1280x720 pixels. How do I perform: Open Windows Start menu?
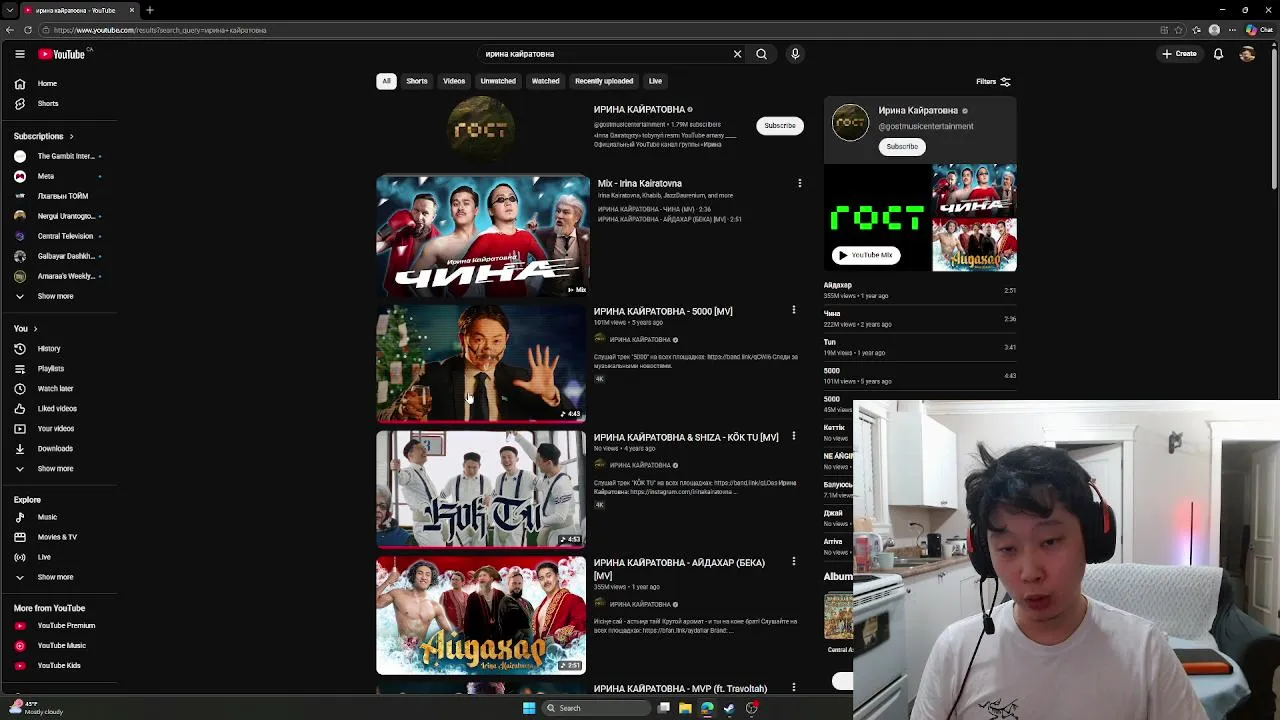tap(529, 708)
